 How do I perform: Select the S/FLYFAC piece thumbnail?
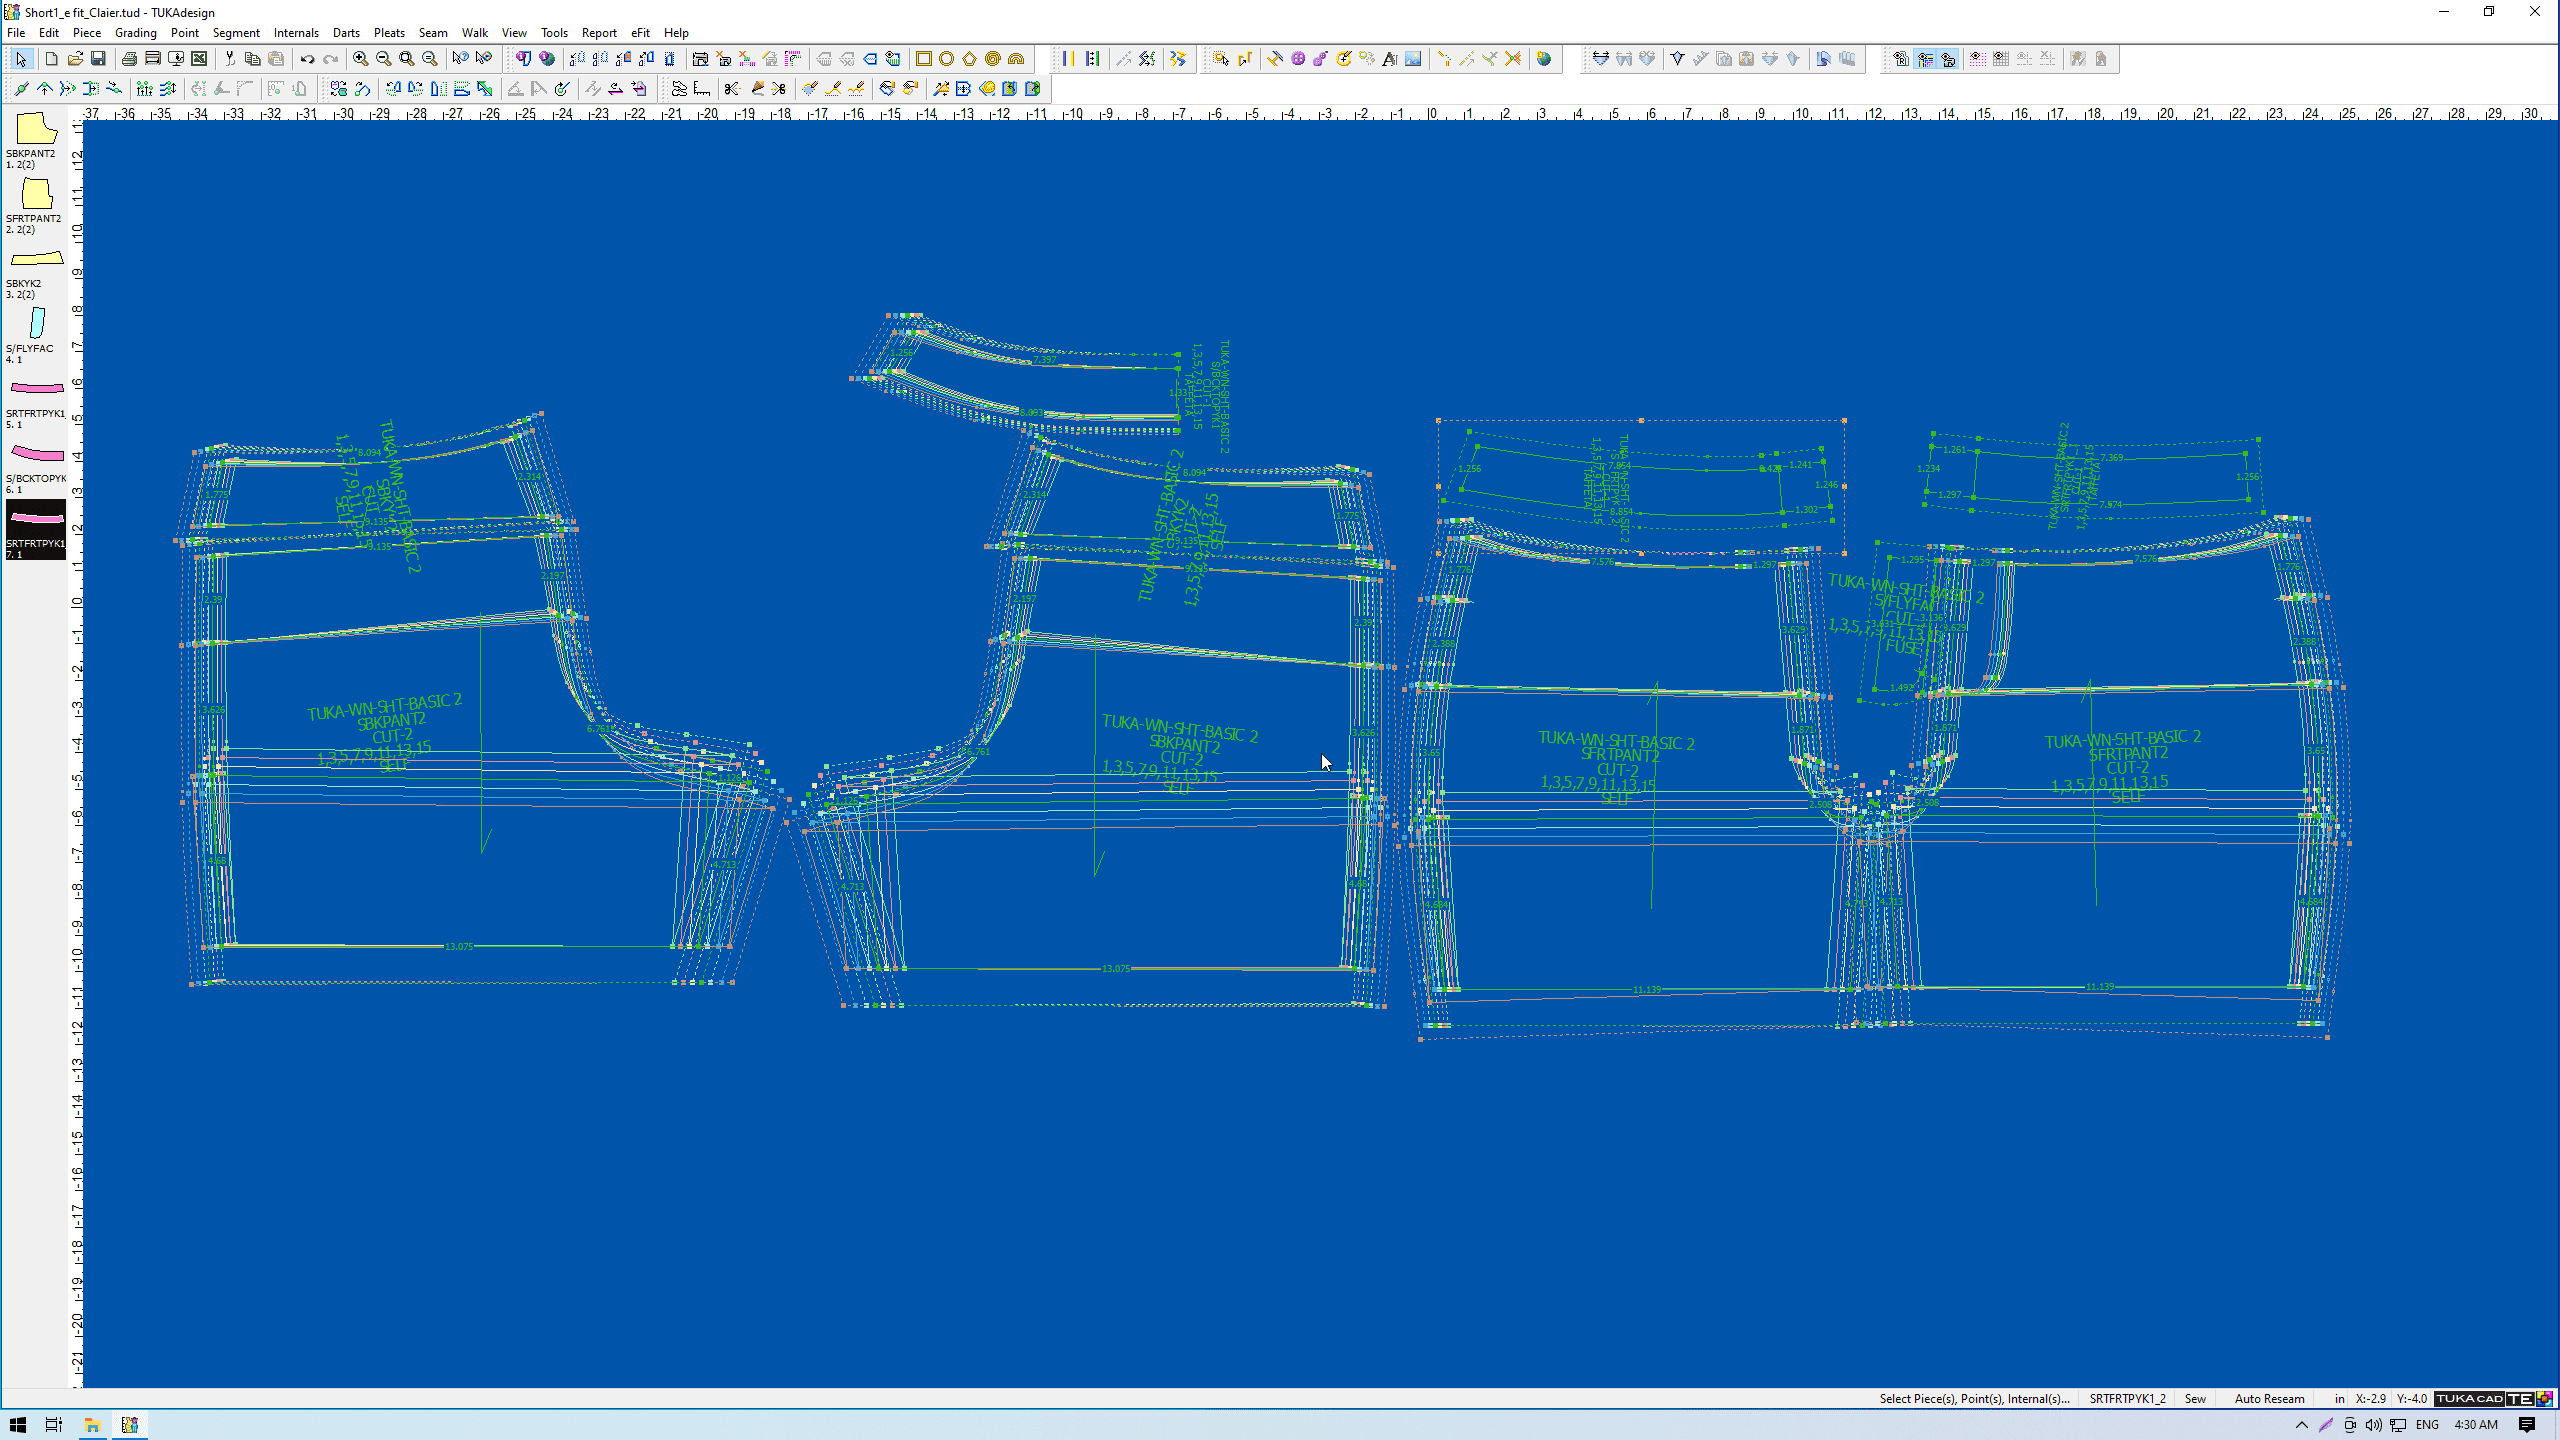tap(35, 324)
